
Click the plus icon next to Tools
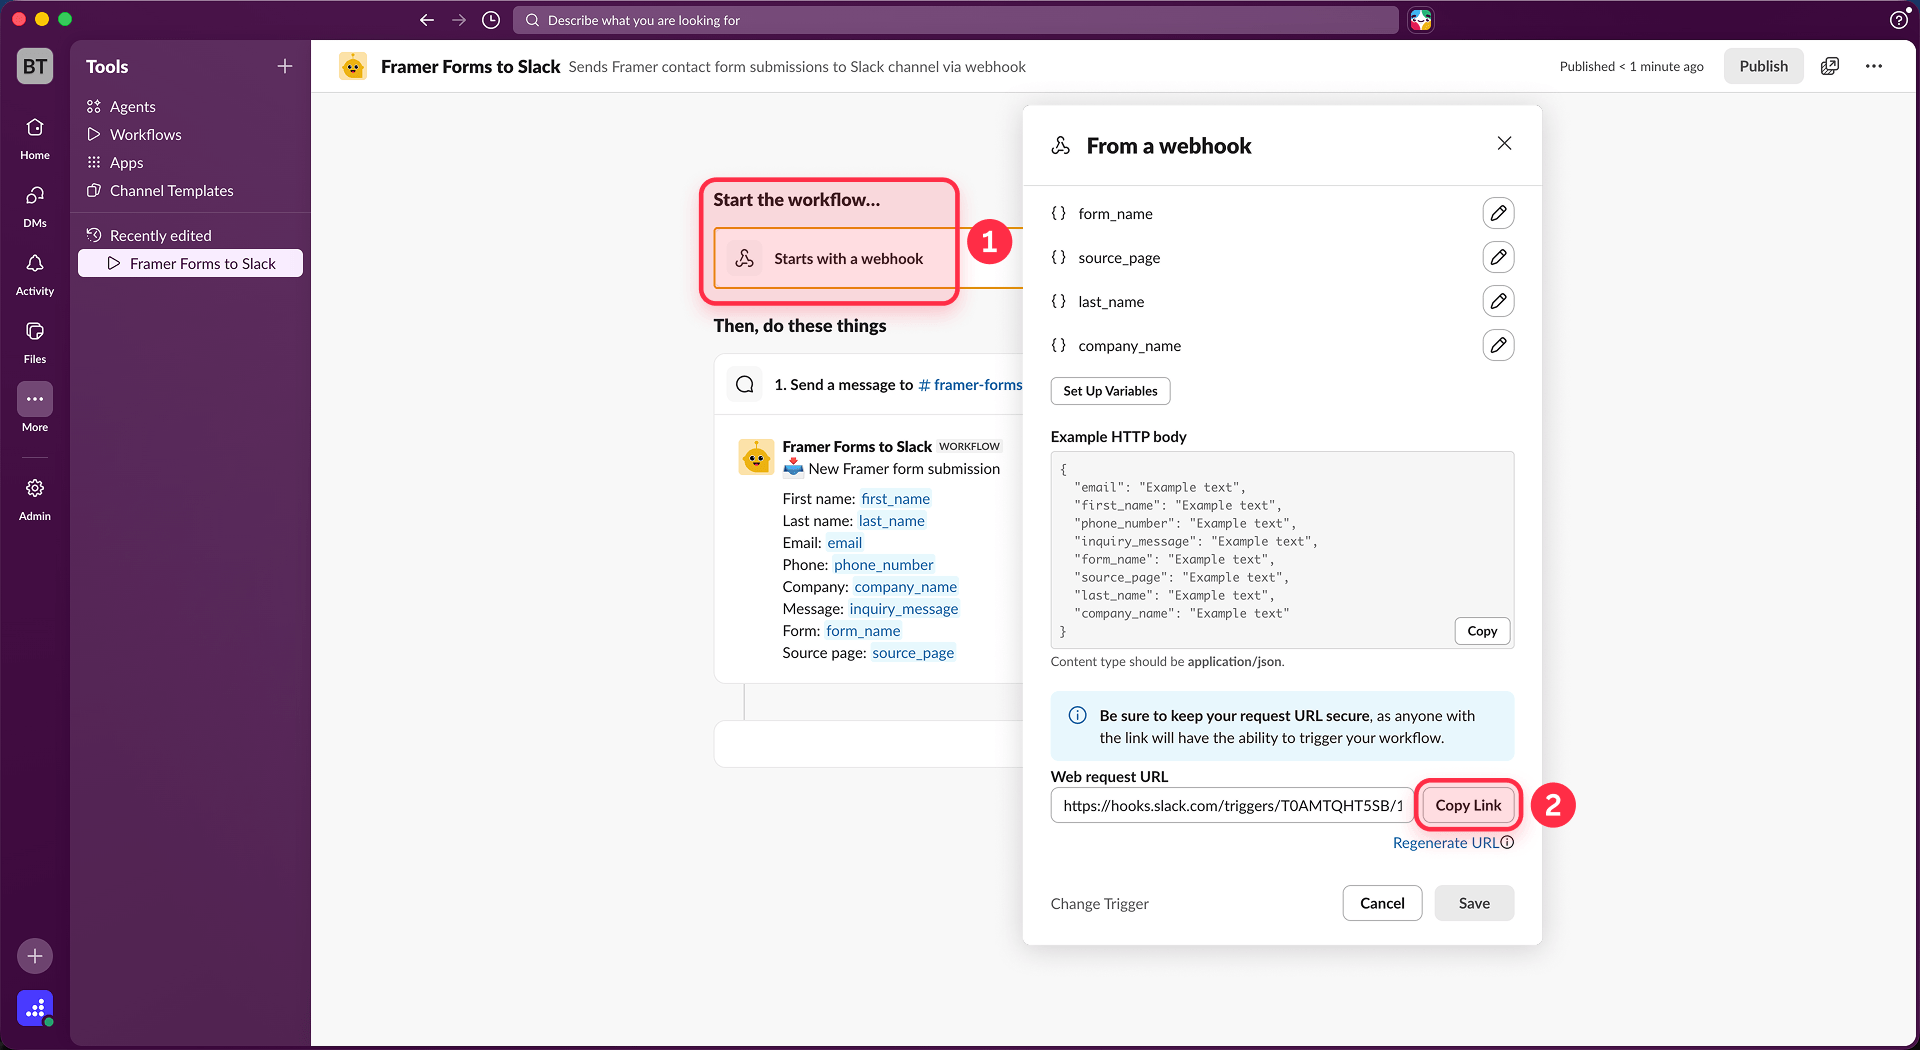coord(285,66)
